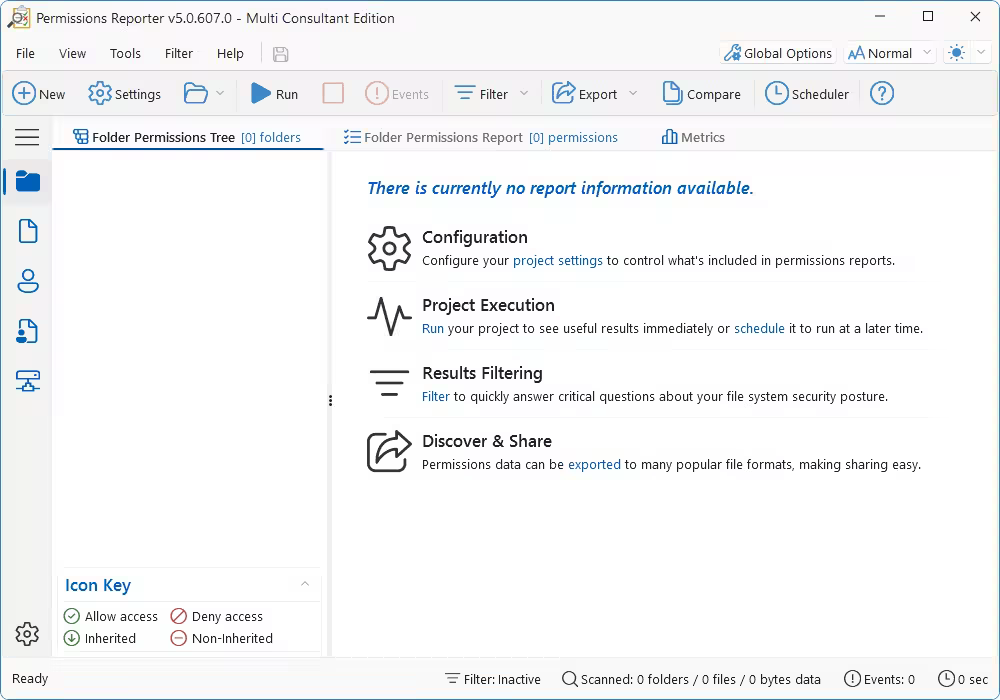The image size is (1000, 700).
Task: Toggle the hamburger menu in sidebar
Action: tap(27, 138)
